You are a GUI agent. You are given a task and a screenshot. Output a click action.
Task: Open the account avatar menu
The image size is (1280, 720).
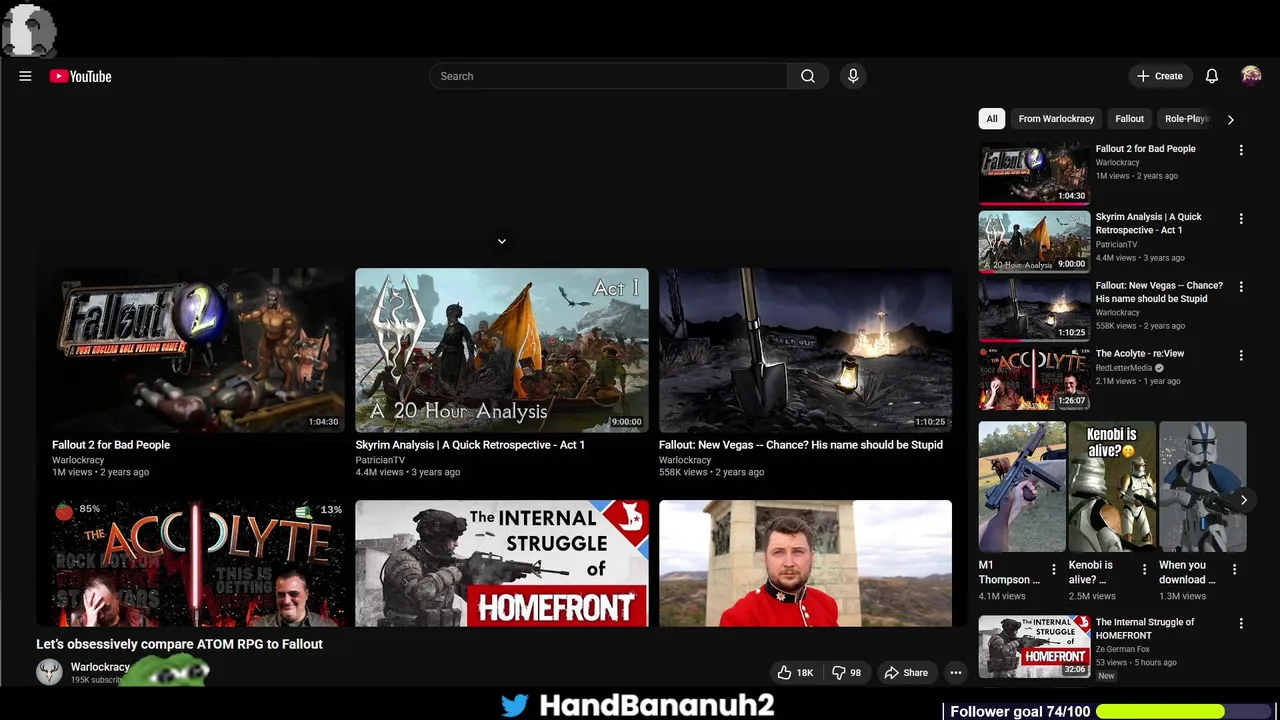1251,76
